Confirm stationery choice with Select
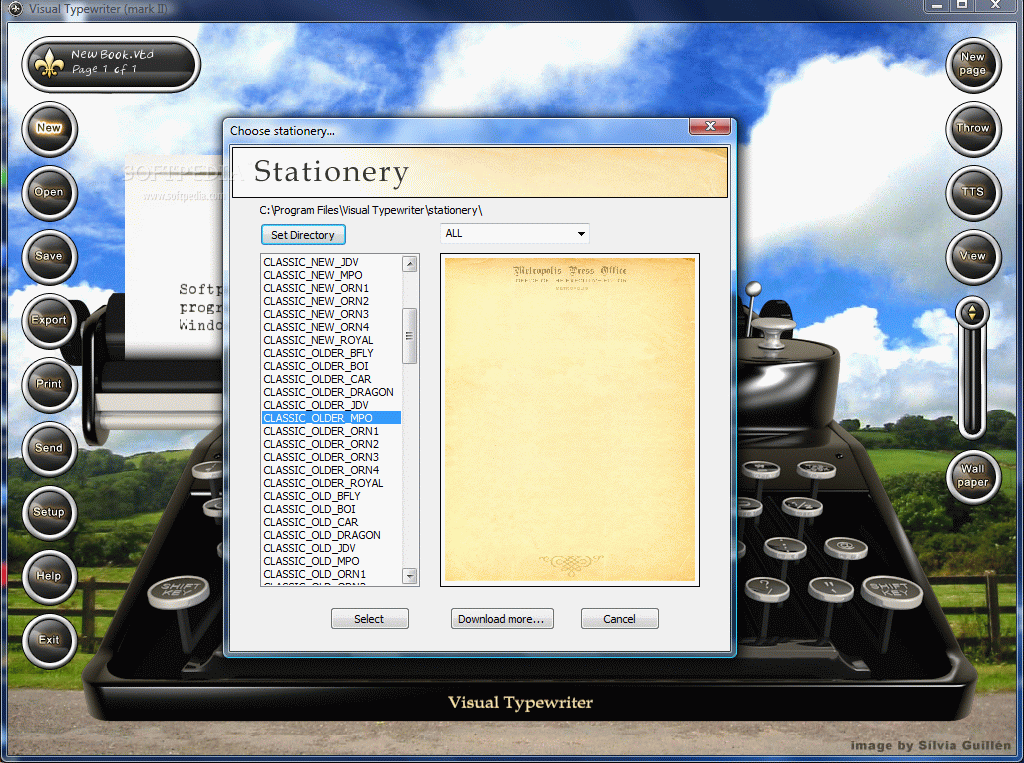 coord(369,618)
